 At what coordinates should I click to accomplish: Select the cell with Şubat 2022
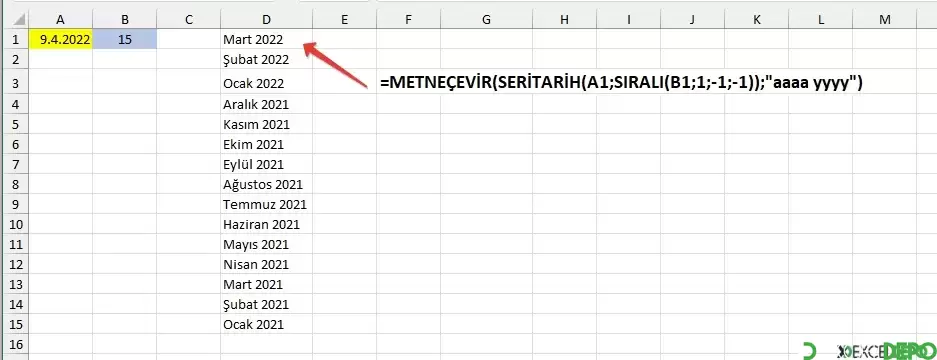(x=266, y=59)
